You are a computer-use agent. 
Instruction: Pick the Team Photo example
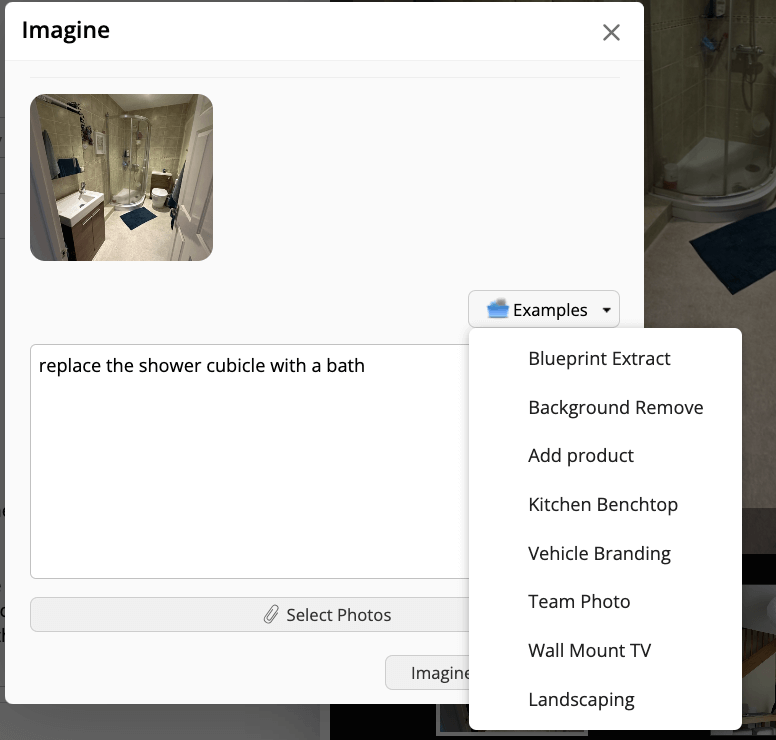coord(579,602)
